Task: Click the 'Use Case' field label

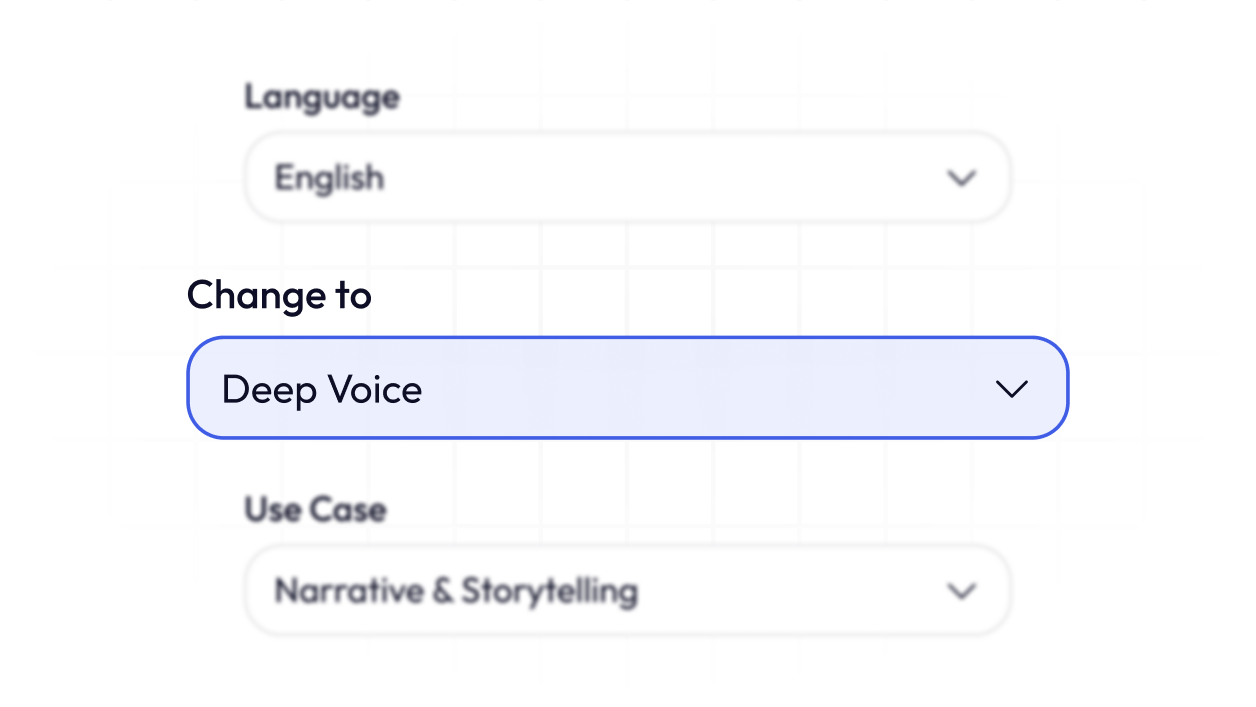Action: pyautogui.click(x=315, y=509)
